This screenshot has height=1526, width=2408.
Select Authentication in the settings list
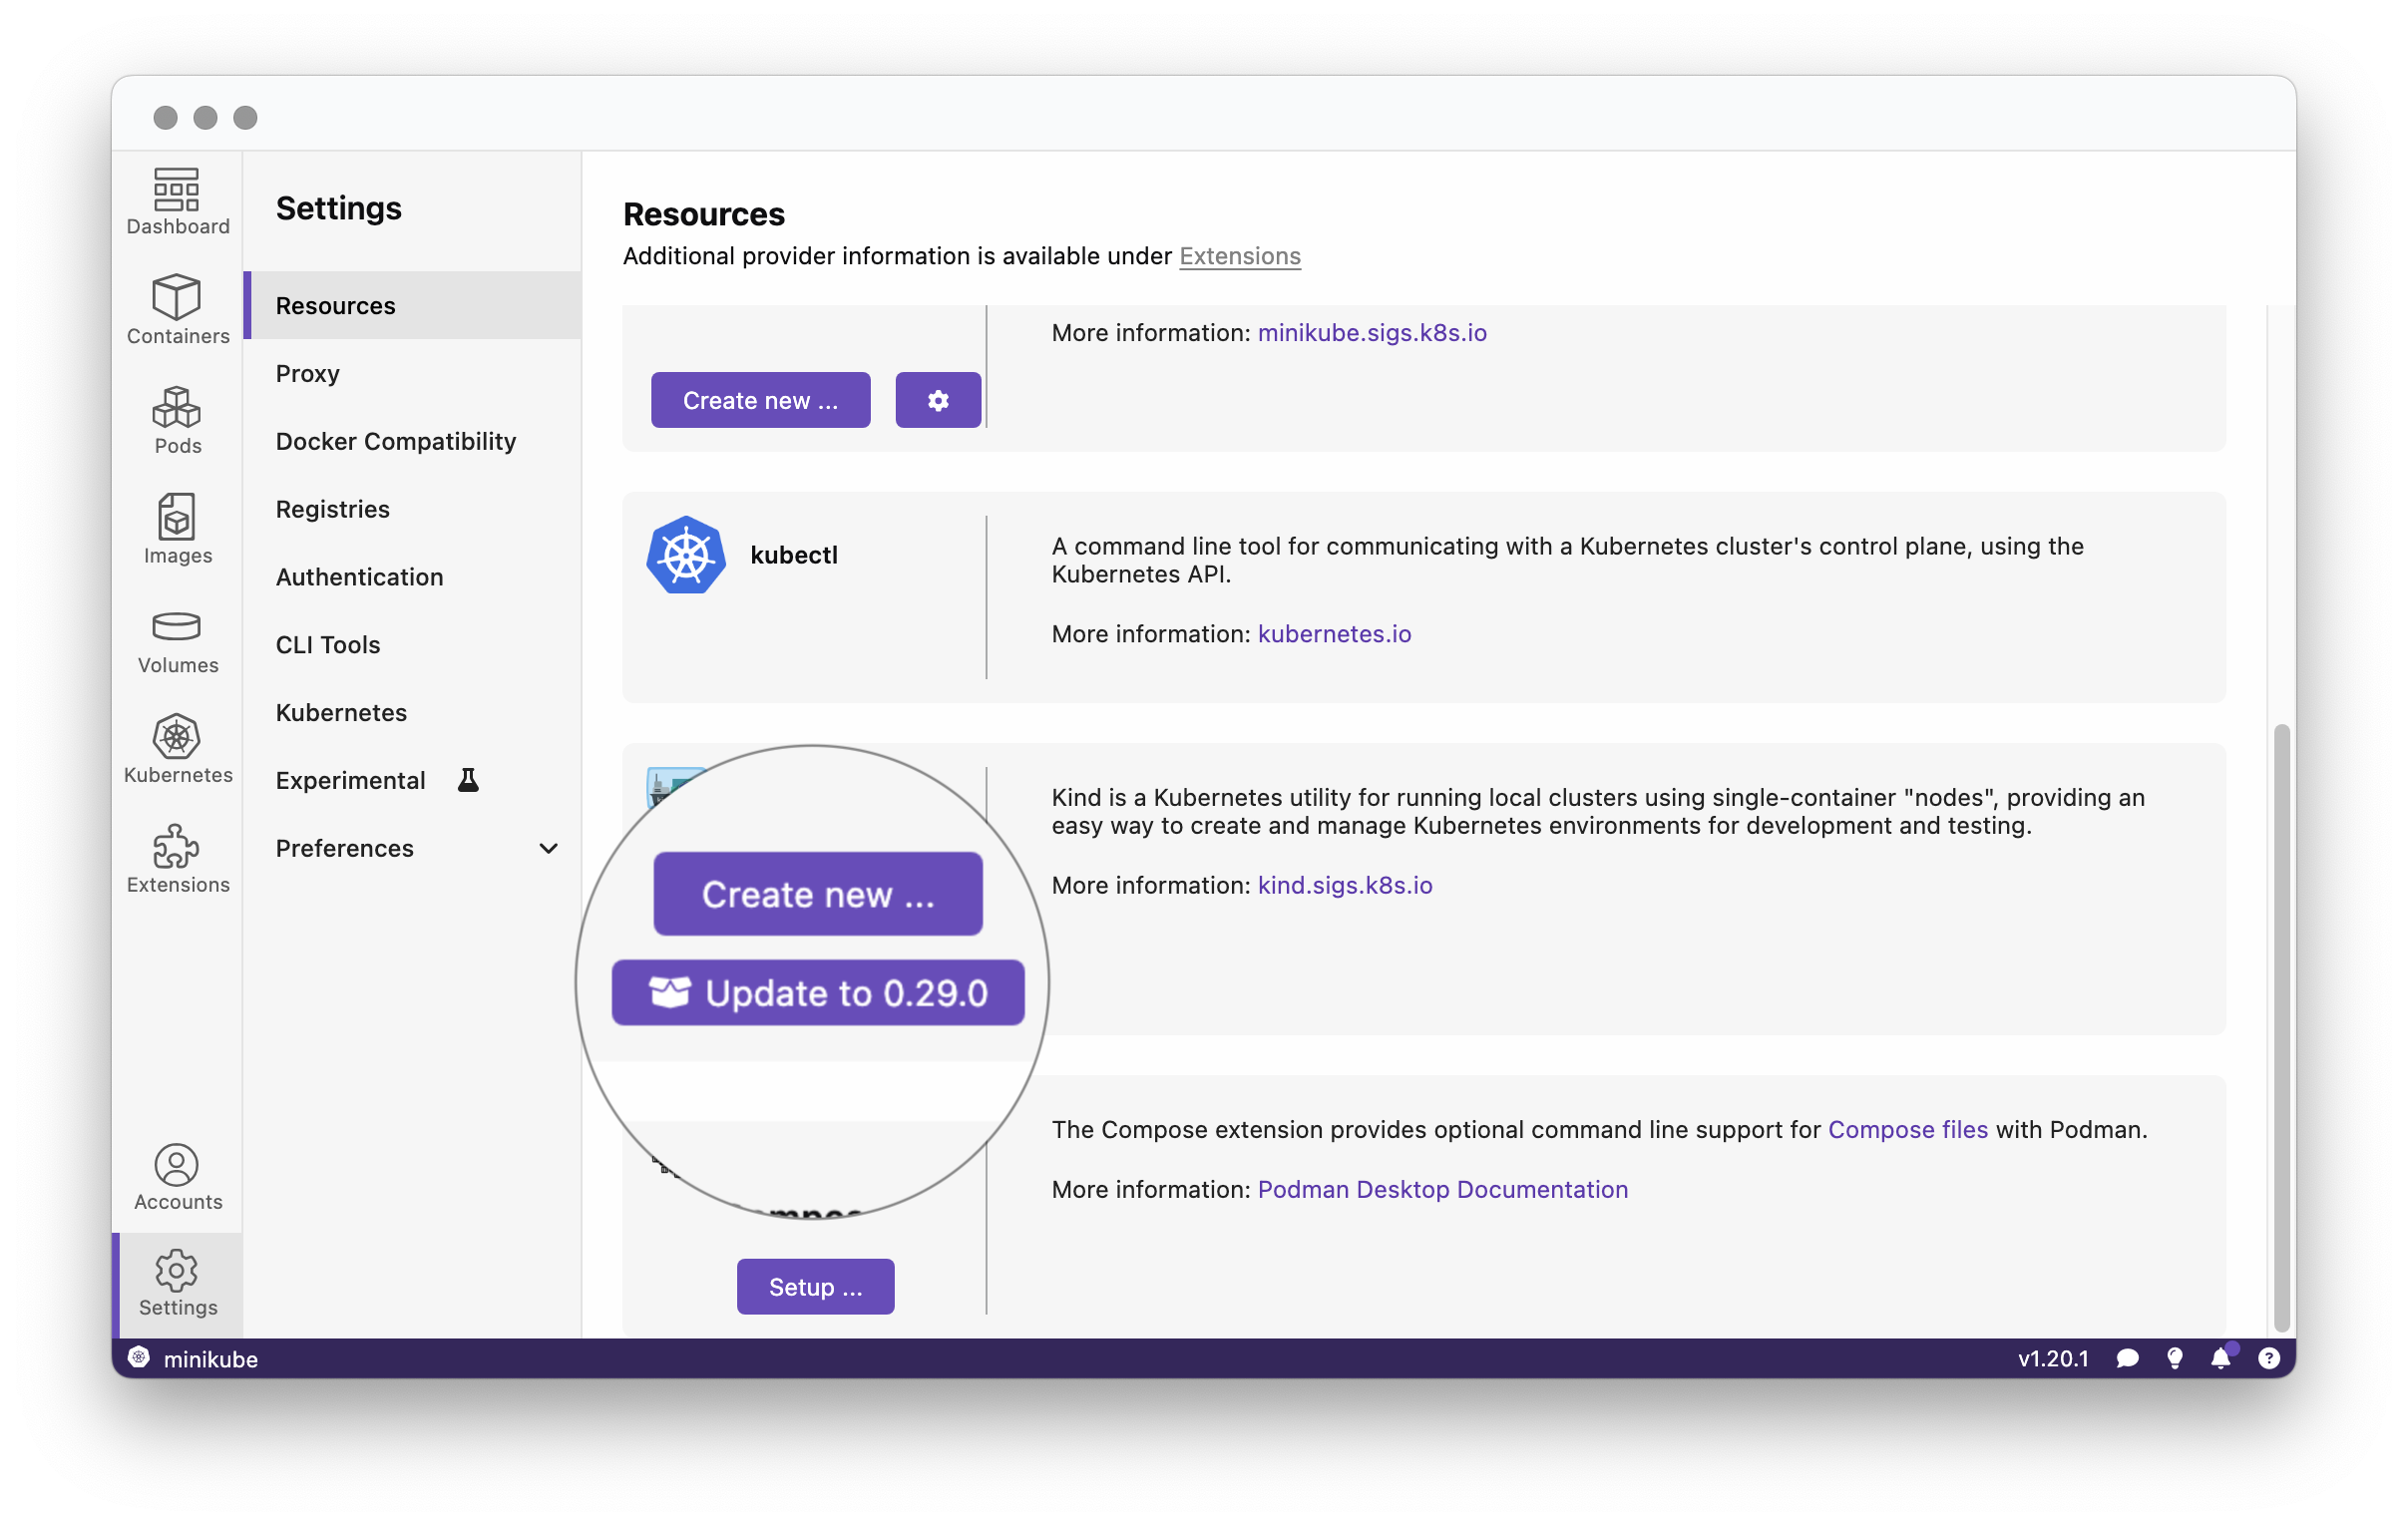click(359, 577)
